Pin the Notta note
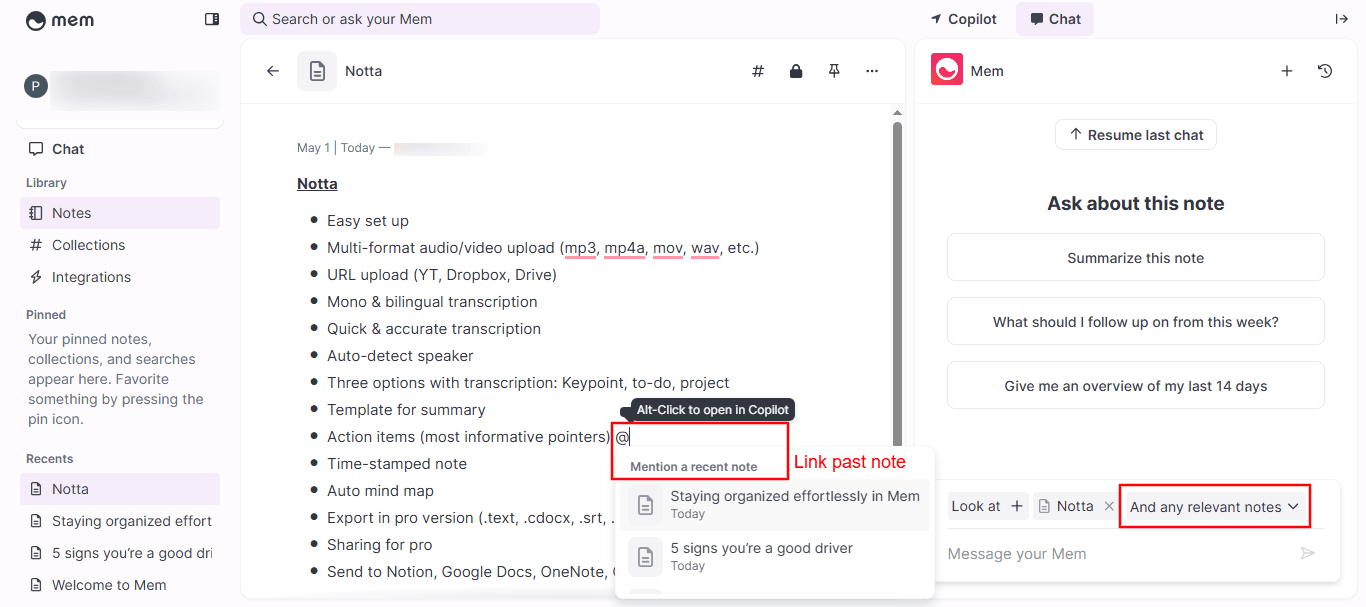 click(x=834, y=71)
